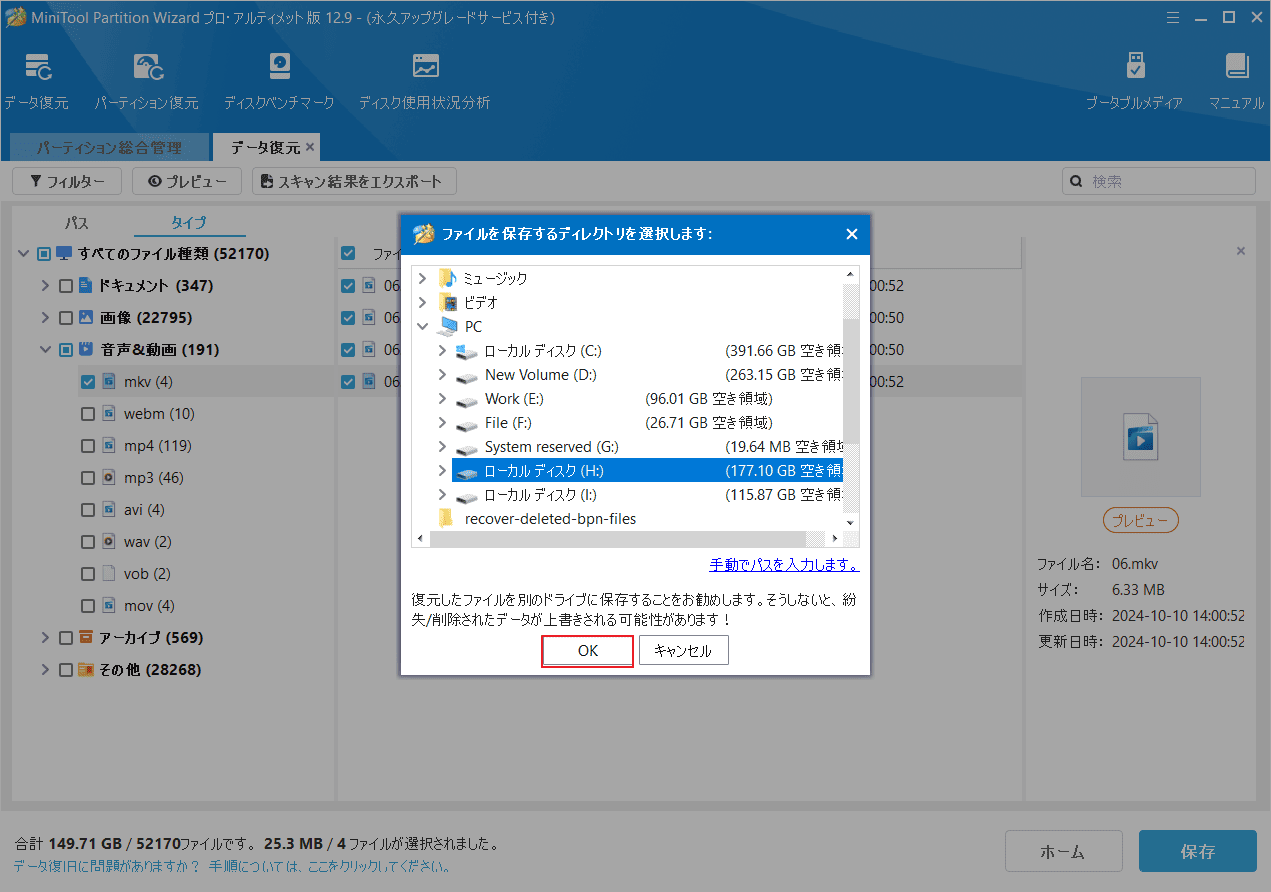This screenshot has height=892, width=1271.
Task: Open ディスク使用状況分析 tool
Action: 425,67
